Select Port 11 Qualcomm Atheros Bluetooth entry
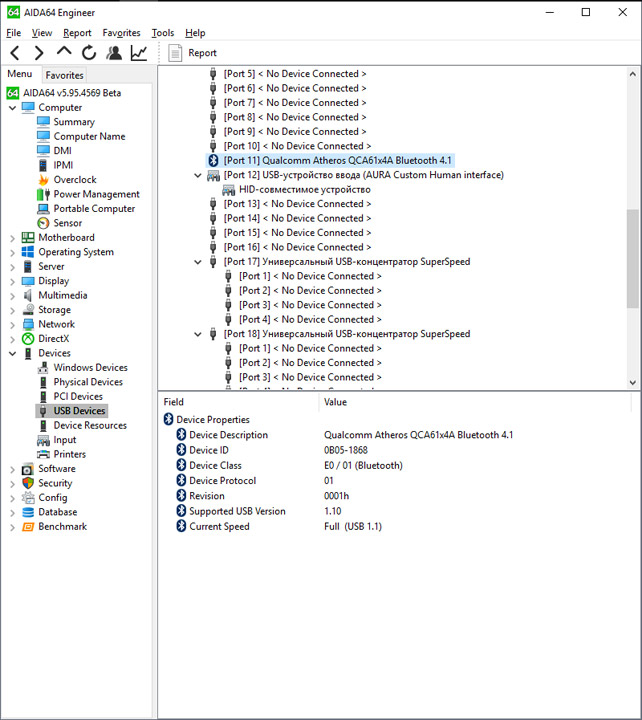This screenshot has width=642, height=720. point(338,160)
